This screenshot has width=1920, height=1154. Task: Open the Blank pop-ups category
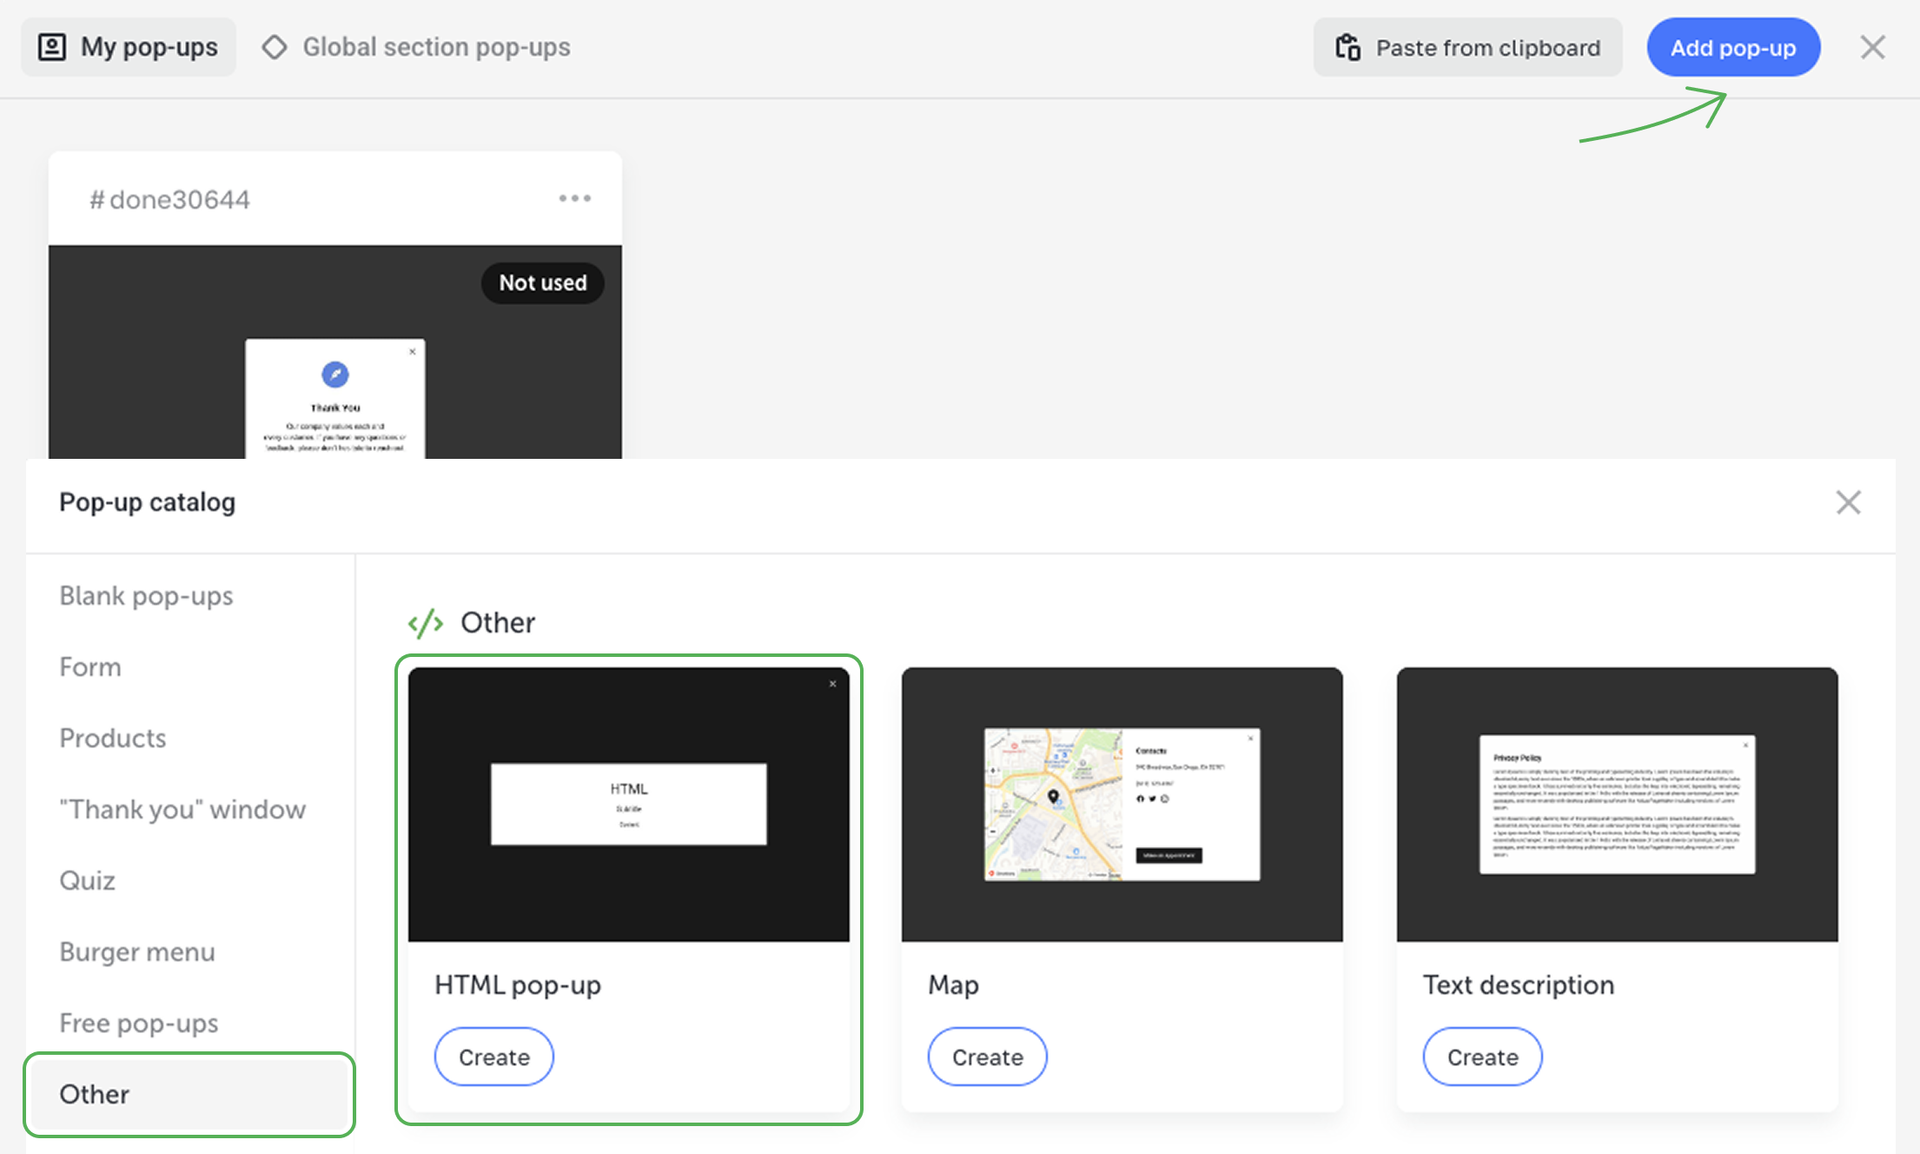coord(146,596)
